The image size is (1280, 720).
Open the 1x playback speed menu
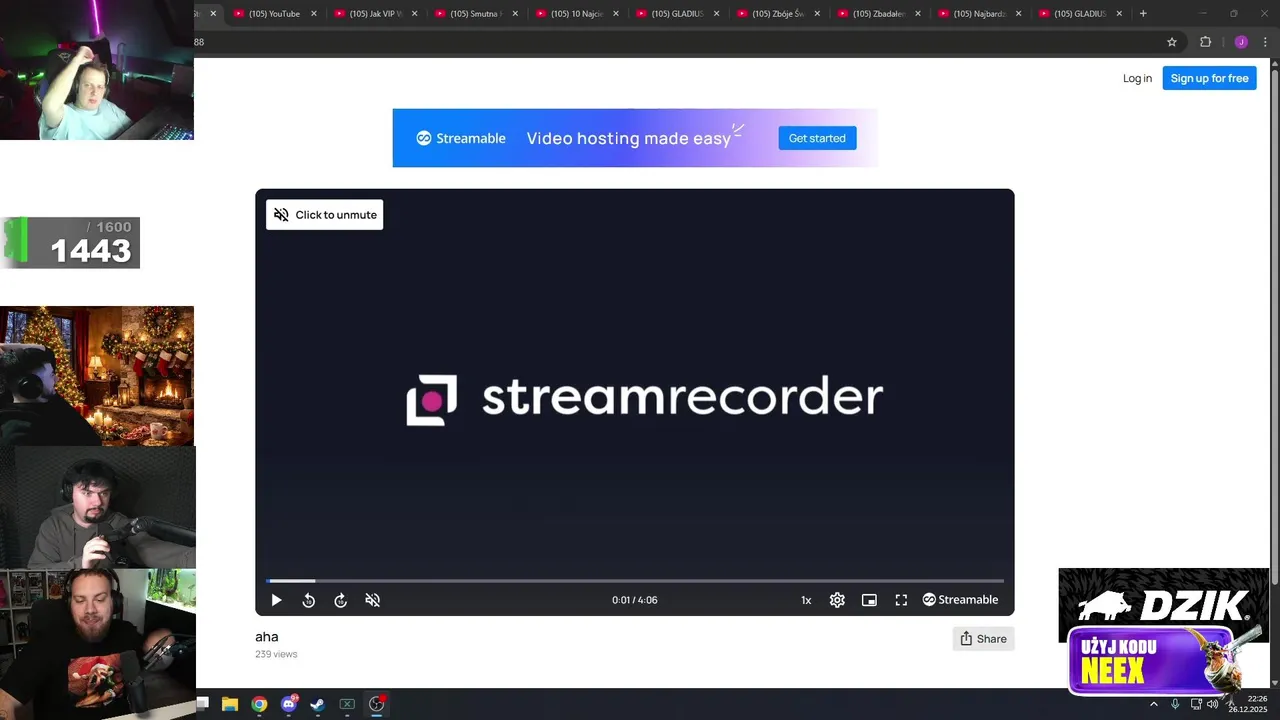[x=806, y=600]
